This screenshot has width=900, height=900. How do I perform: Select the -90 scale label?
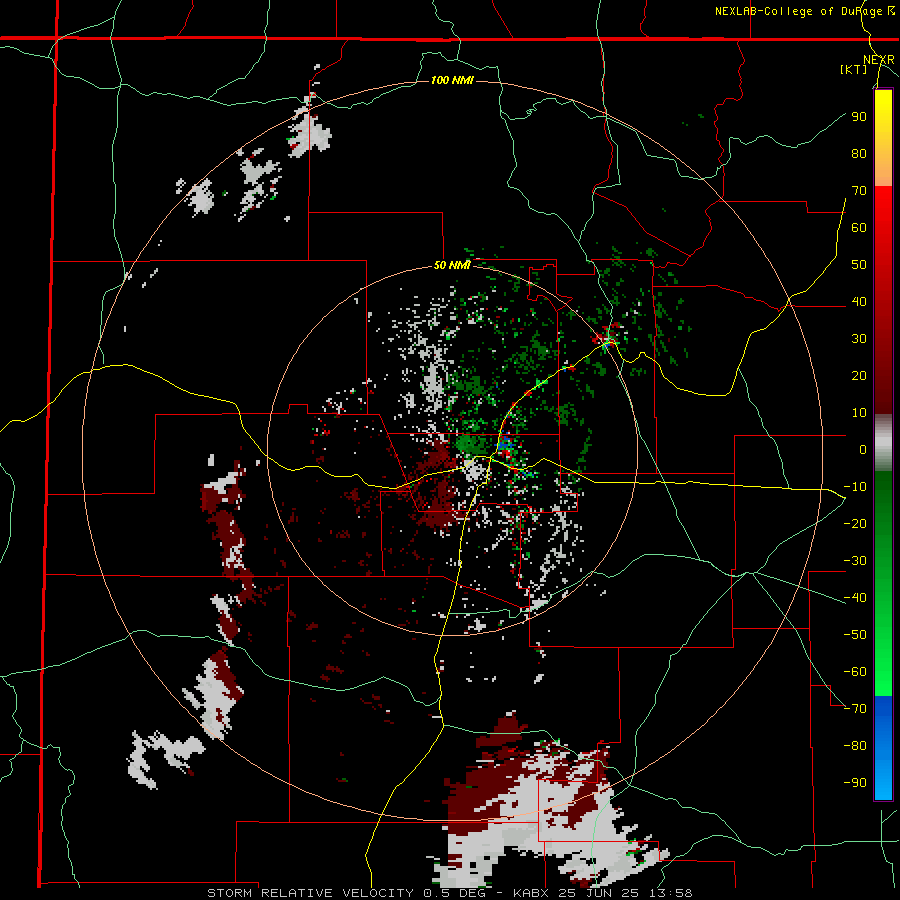855,783
